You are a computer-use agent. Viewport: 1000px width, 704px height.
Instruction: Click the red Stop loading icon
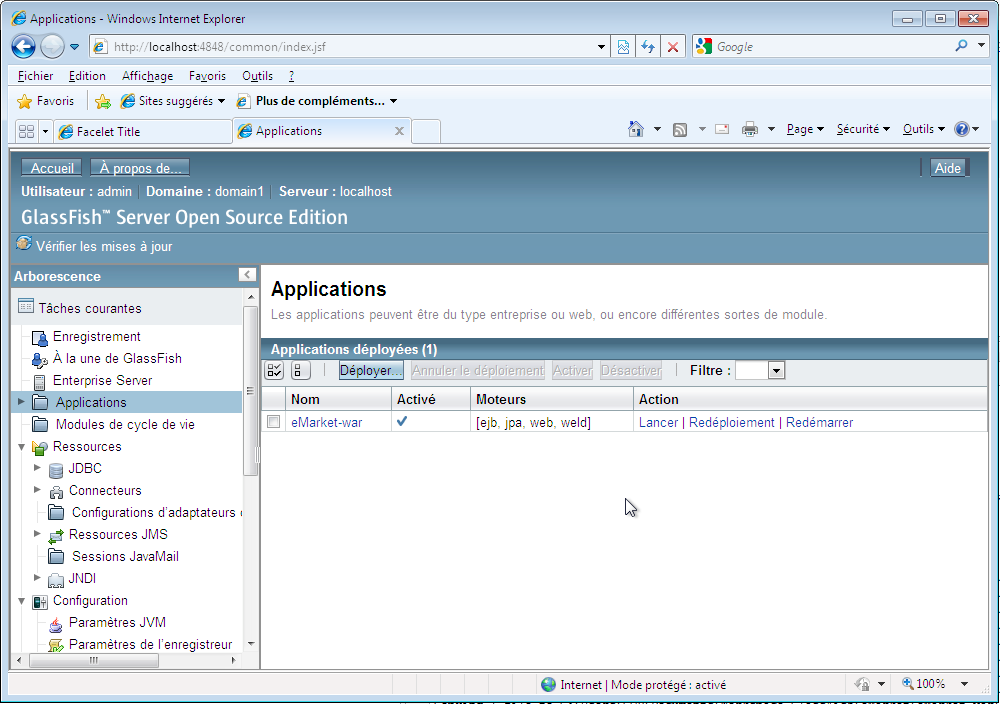click(x=673, y=47)
